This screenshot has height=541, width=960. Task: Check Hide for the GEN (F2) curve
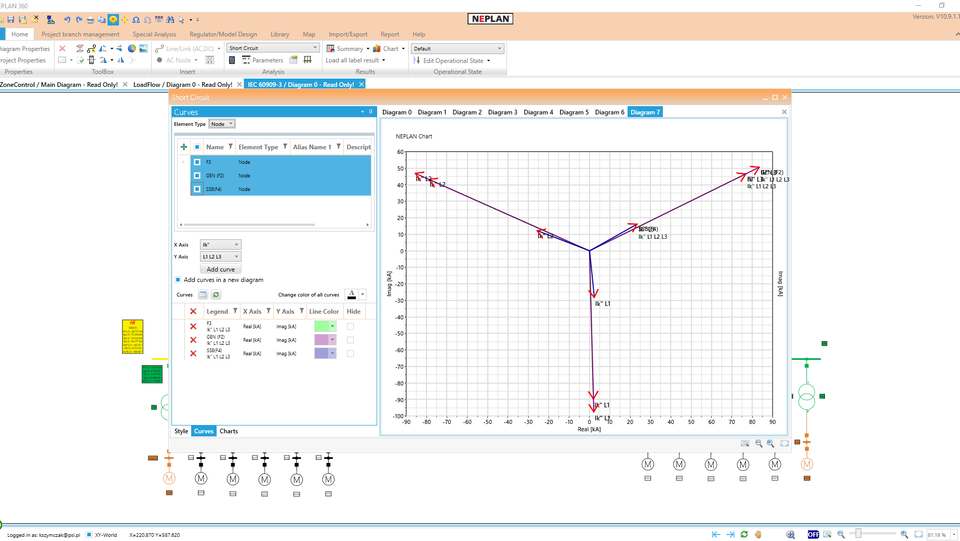click(x=350, y=340)
